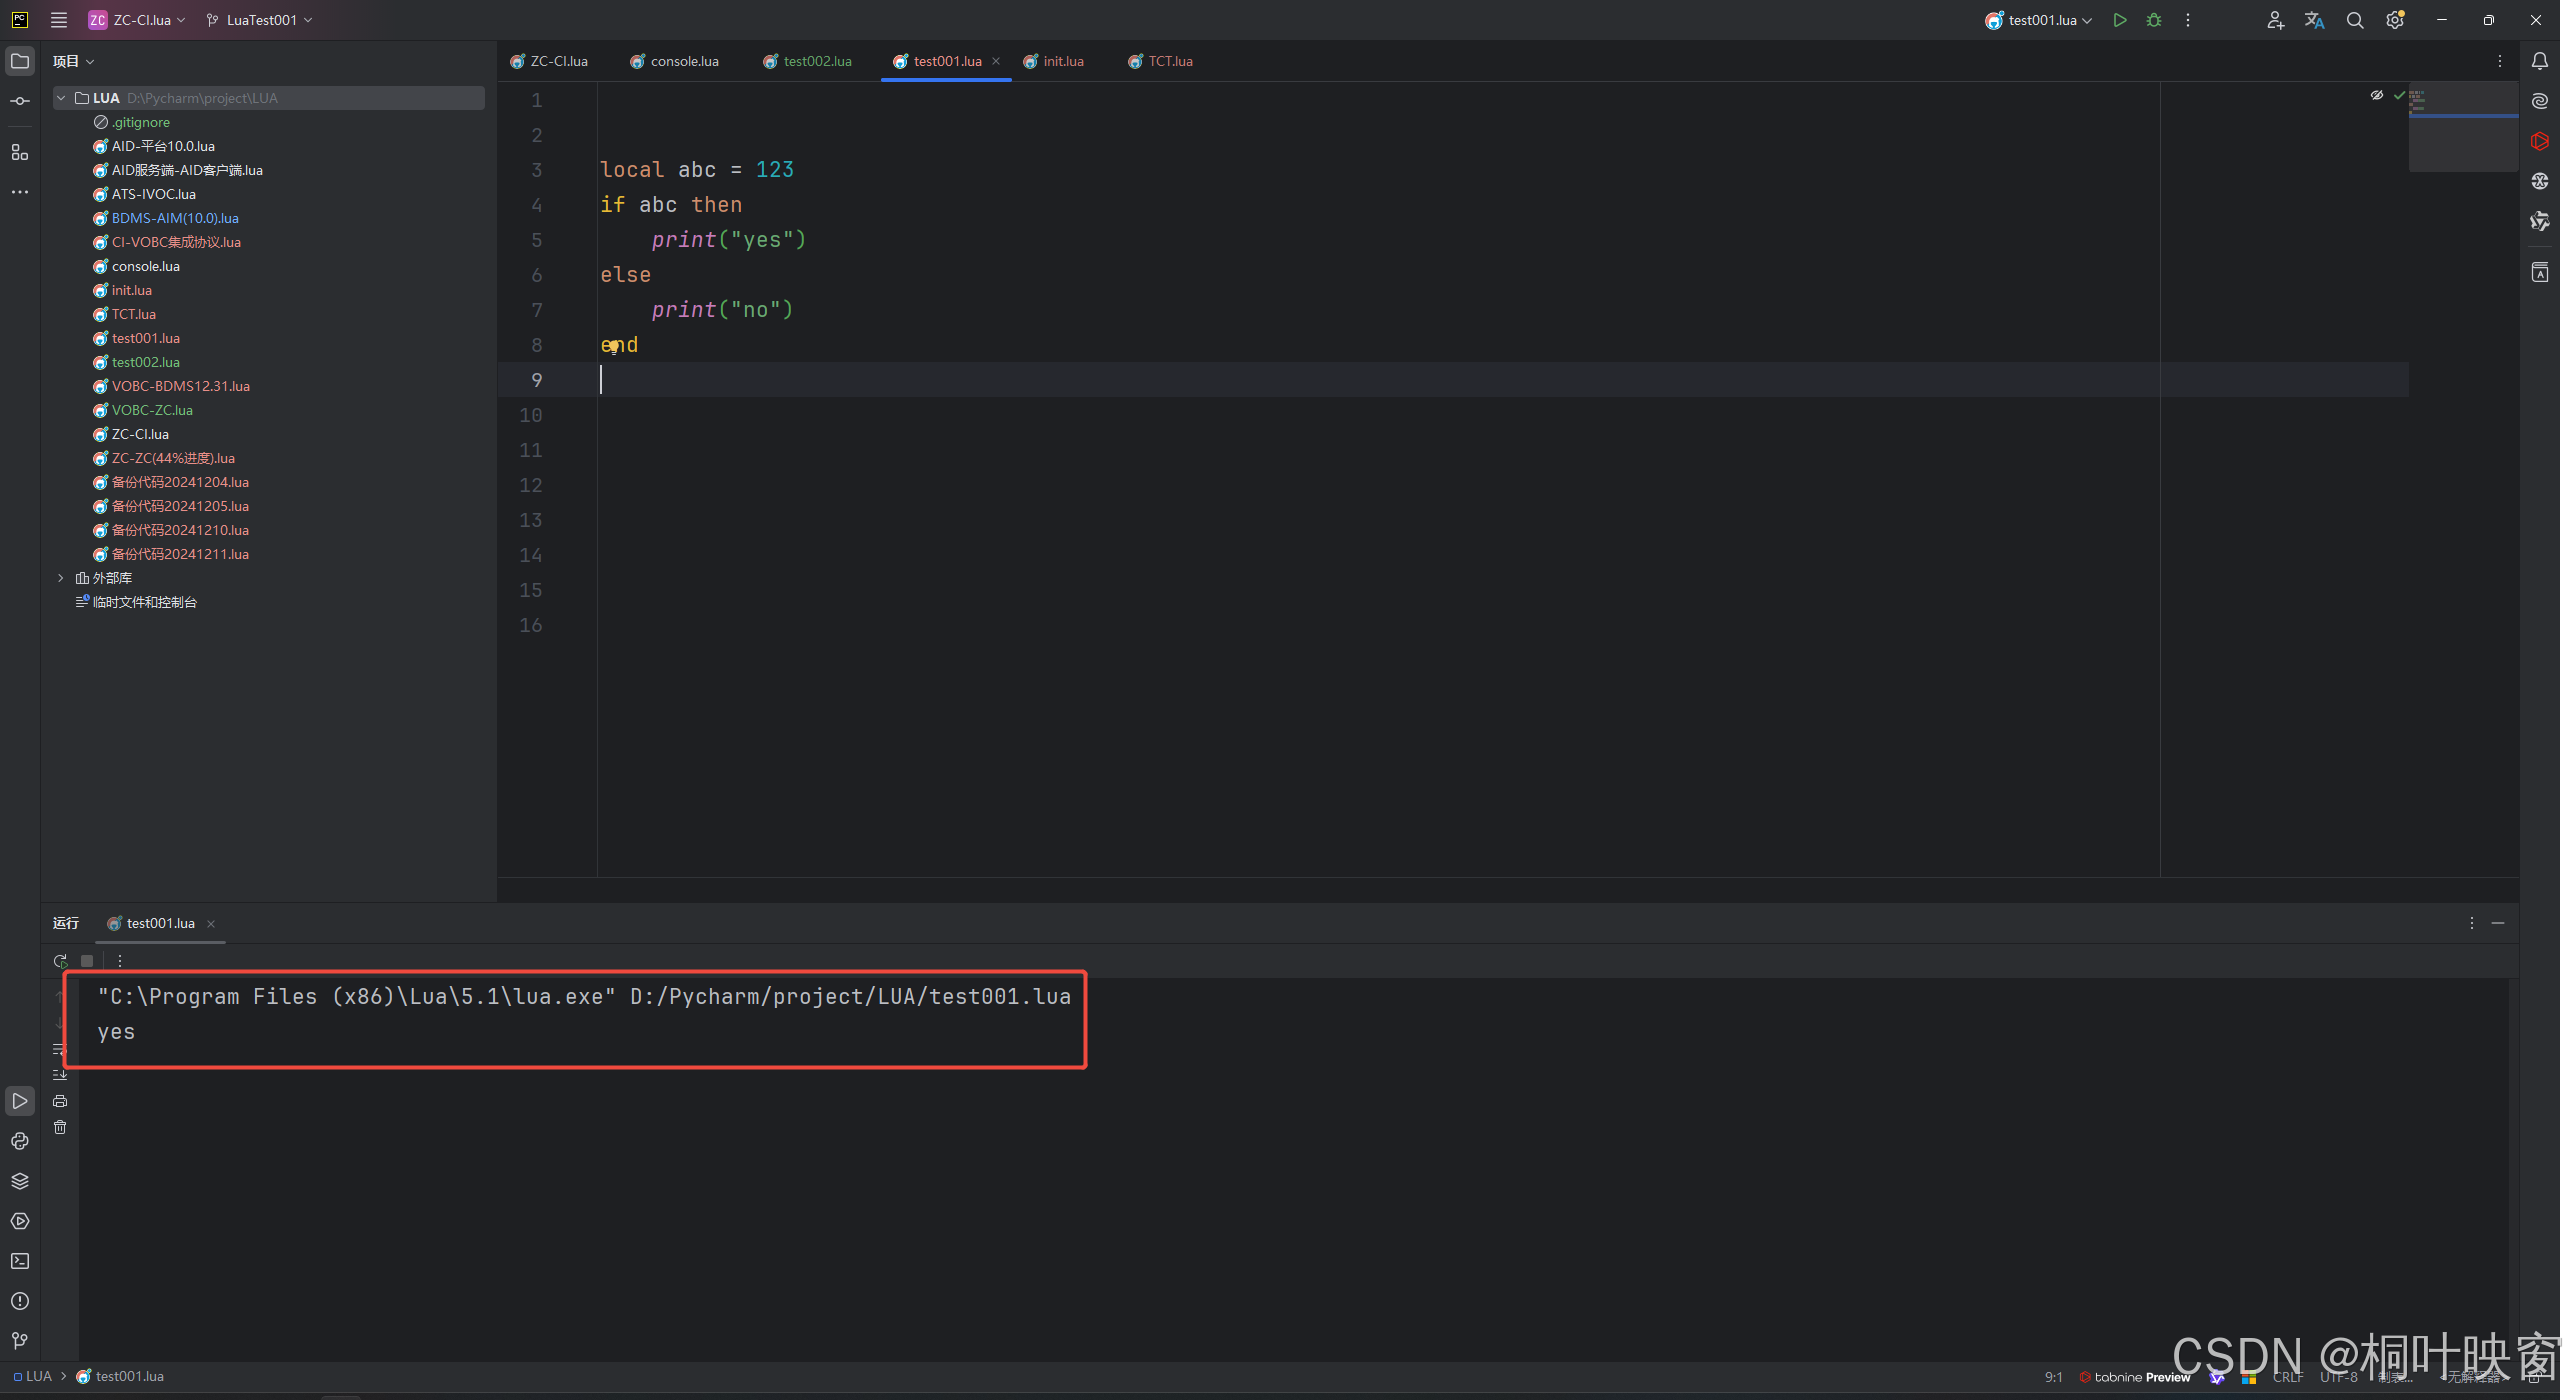2568x1400 pixels.
Task: Open the Terminal tool window
Action: 20,1261
